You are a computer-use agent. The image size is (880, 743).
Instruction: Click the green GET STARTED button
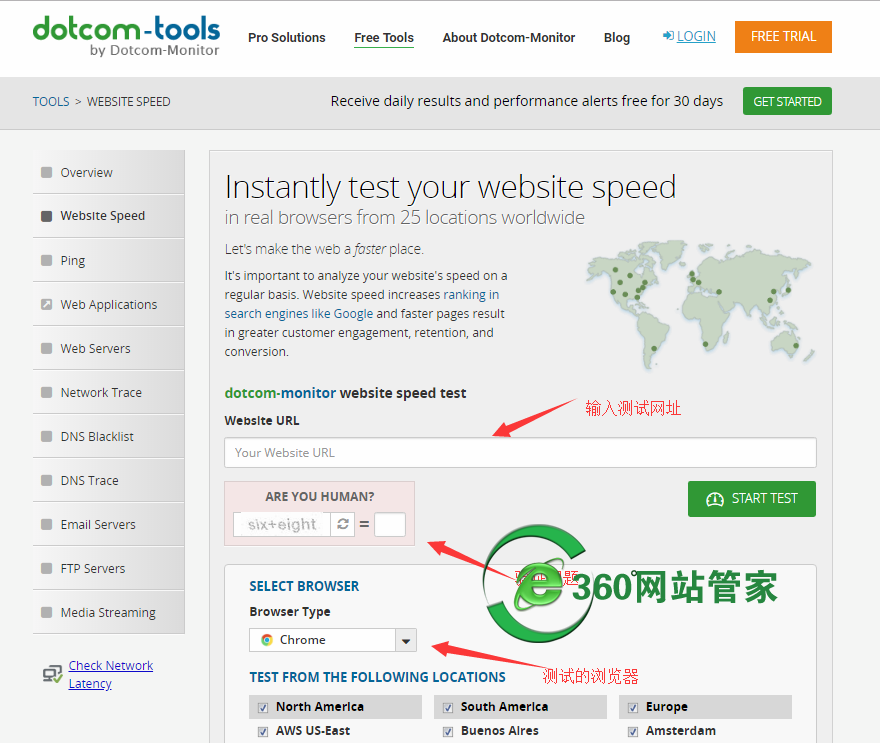787,102
